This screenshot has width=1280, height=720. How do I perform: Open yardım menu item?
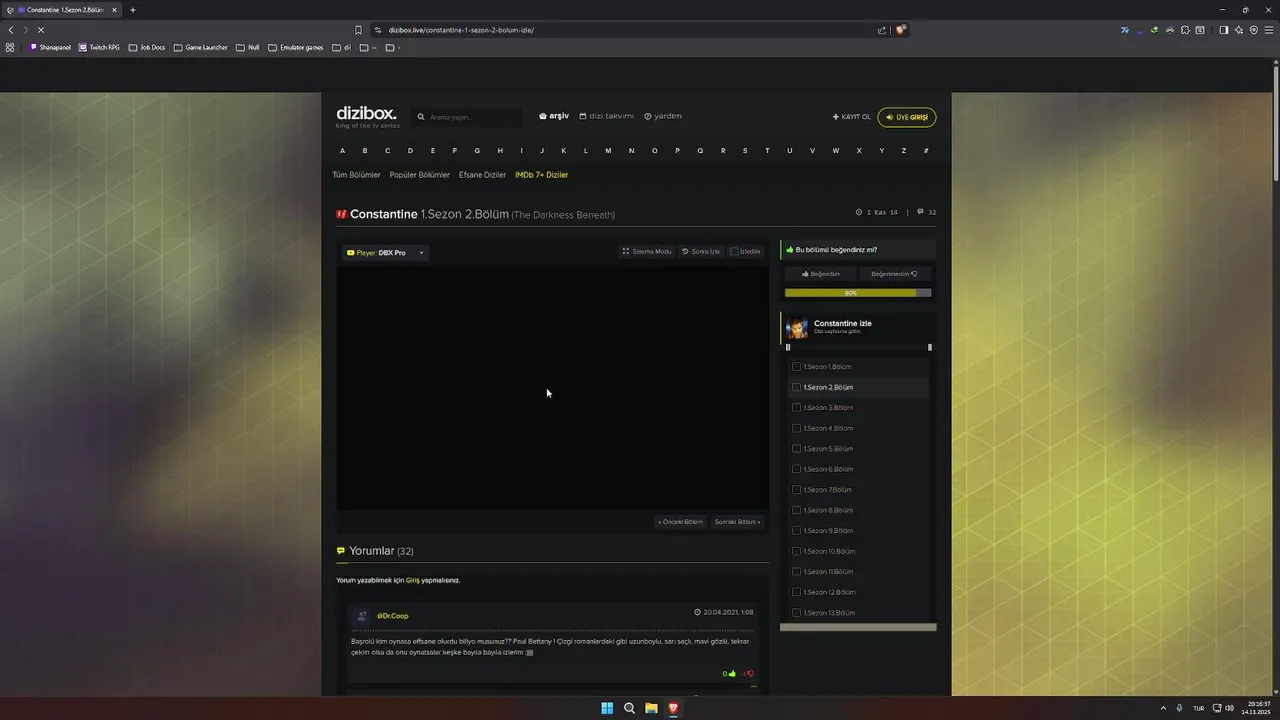(663, 116)
